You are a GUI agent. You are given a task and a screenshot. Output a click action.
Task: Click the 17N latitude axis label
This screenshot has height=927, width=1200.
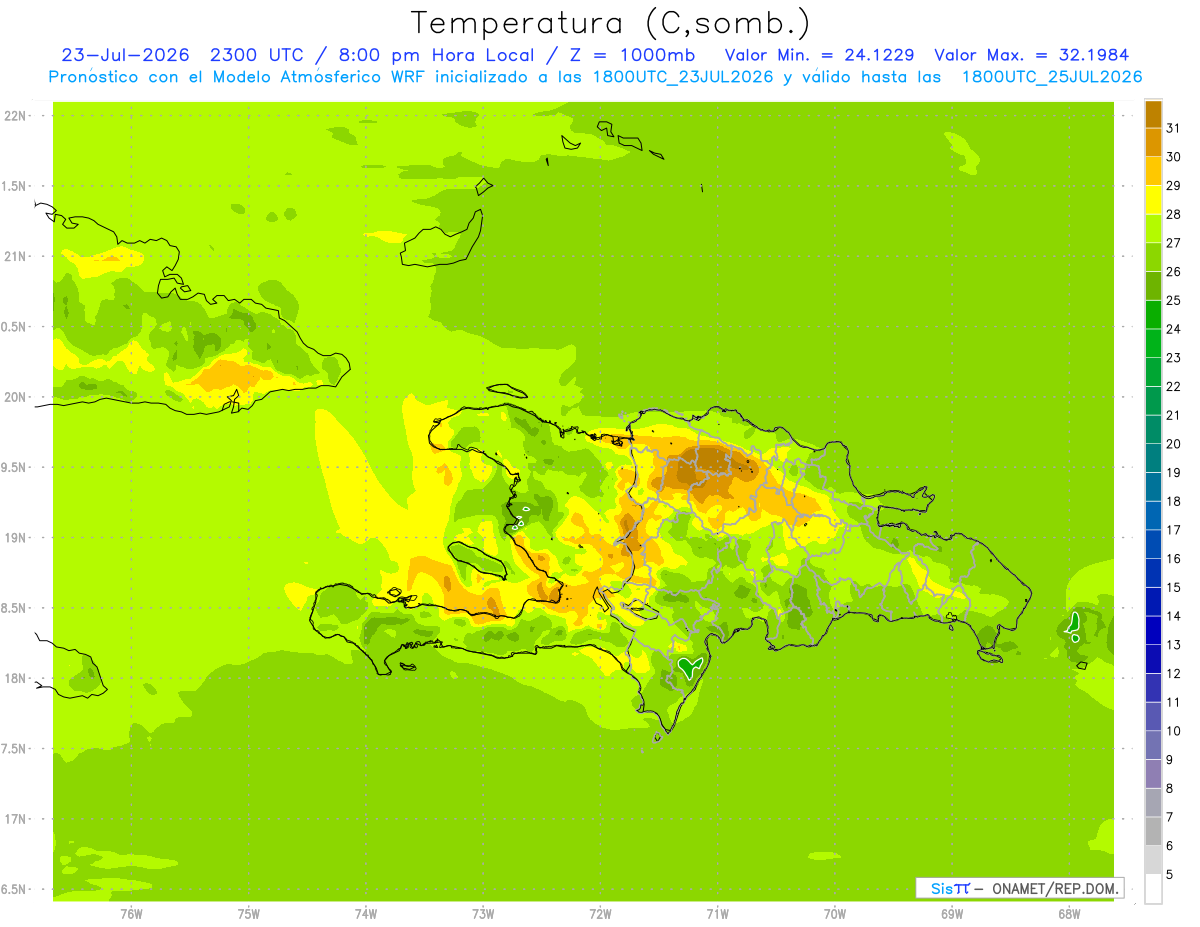pyautogui.click(x=16, y=819)
